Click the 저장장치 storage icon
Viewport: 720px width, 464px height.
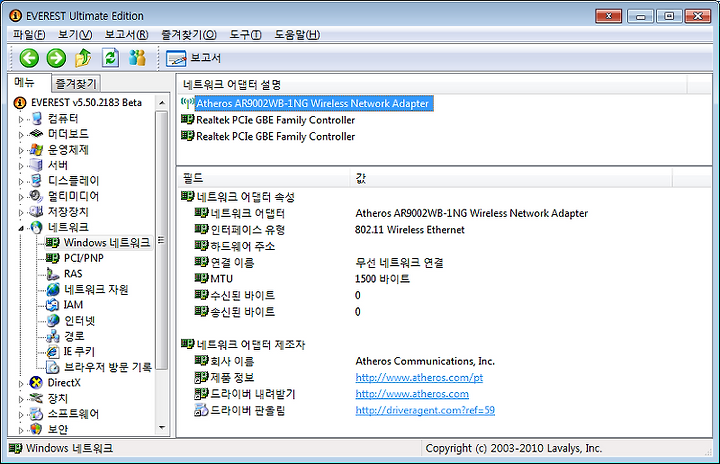(x=36, y=211)
